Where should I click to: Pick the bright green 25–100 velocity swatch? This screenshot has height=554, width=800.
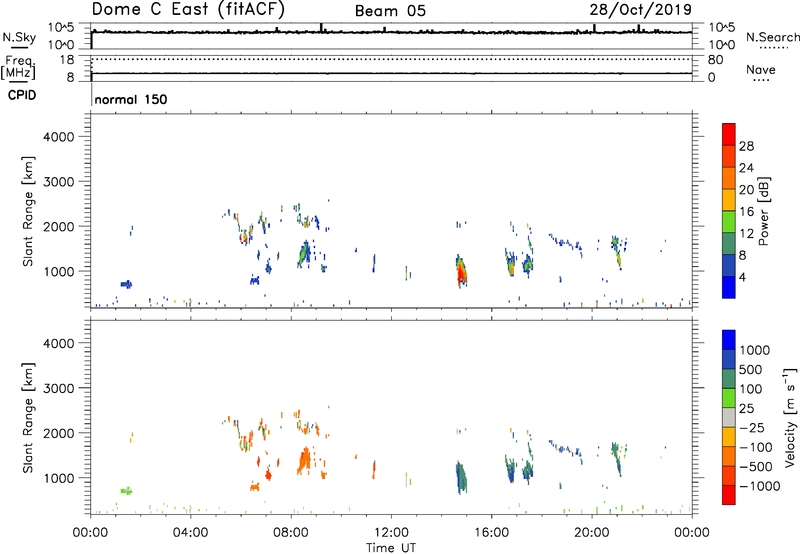click(729, 398)
